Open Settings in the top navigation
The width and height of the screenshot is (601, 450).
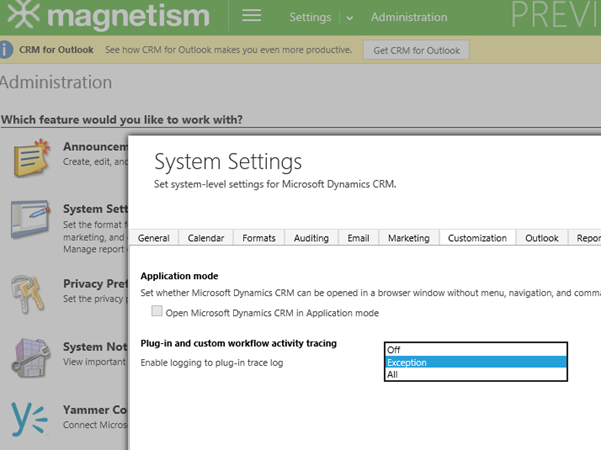[x=310, y=18]
